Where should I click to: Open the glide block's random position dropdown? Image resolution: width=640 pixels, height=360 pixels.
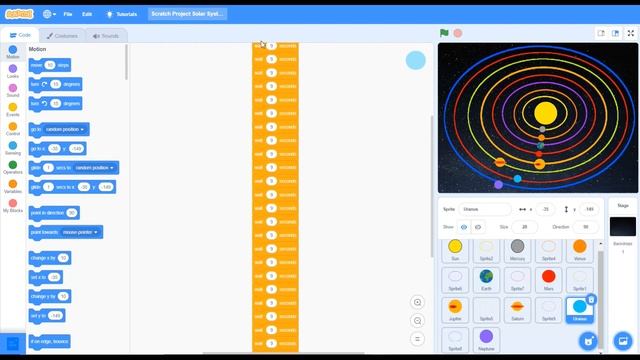[x=94, y=168]
